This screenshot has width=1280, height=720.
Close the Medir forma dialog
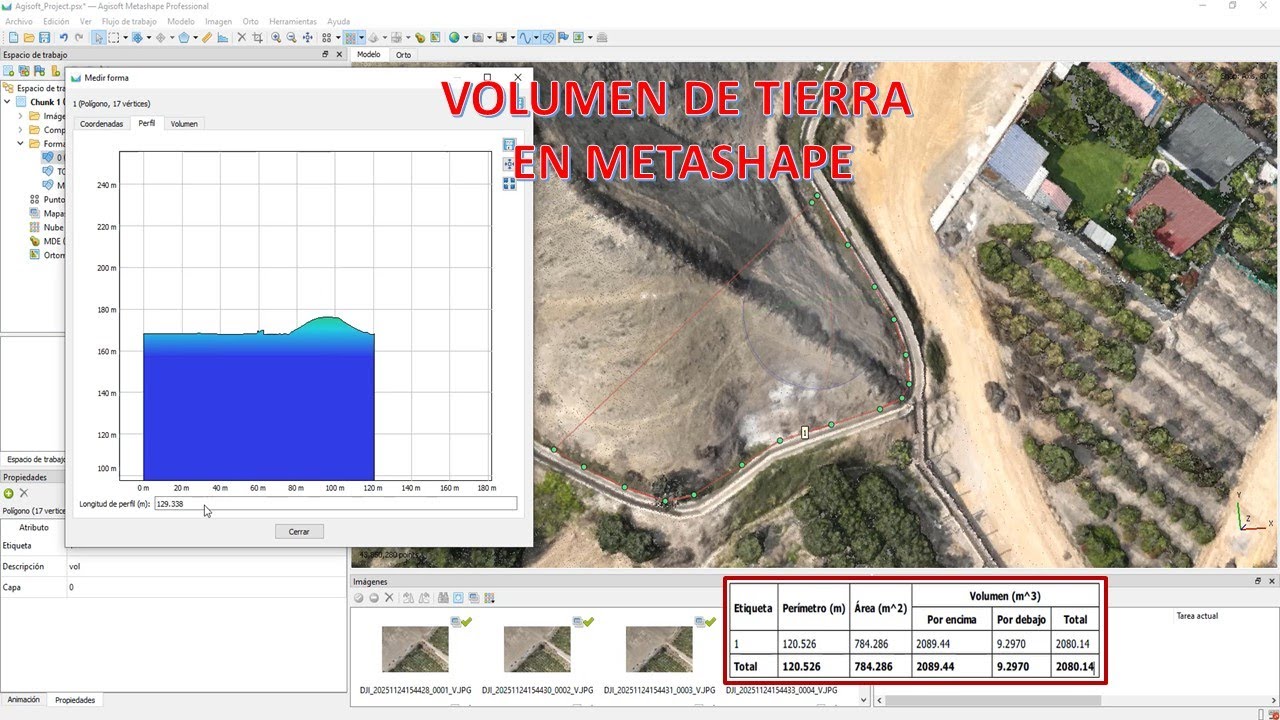coord(517,77)
